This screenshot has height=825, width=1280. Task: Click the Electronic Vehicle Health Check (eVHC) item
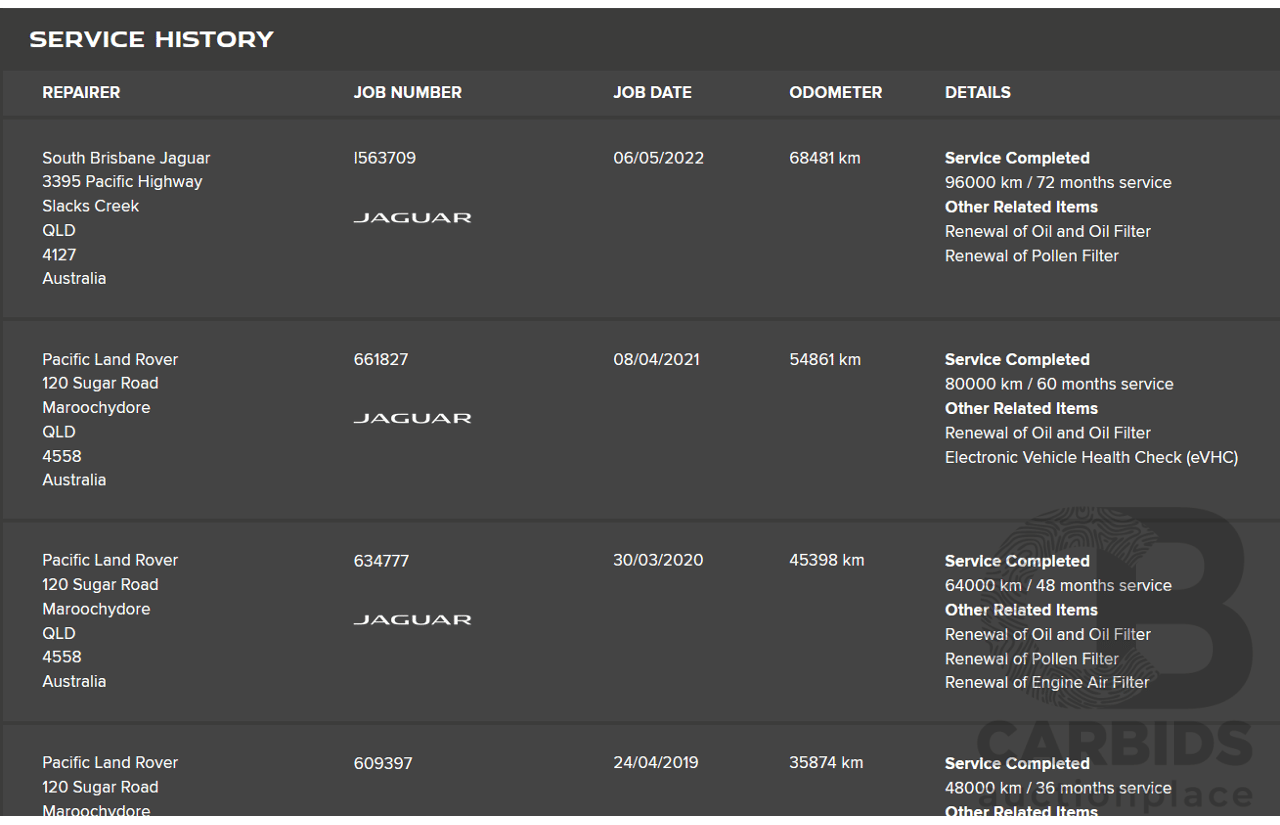click(1091, 457)
